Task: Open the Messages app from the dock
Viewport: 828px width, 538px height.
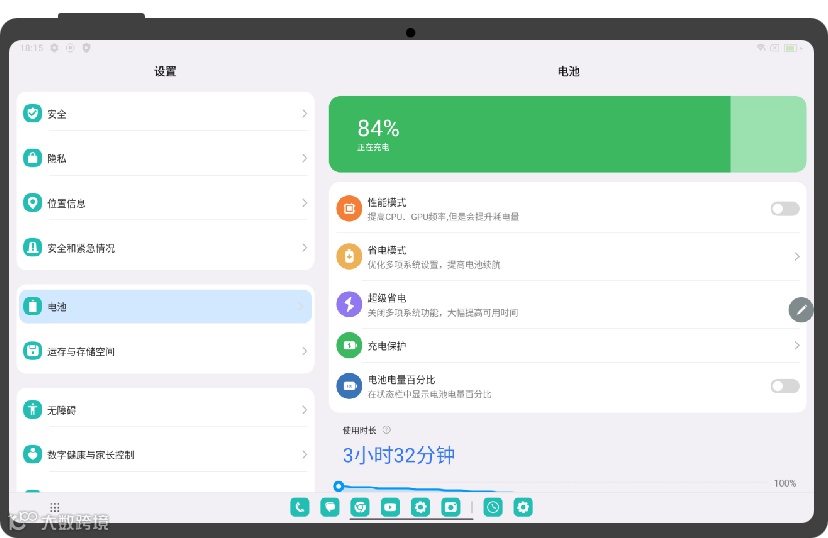Action: coord(330,507)
